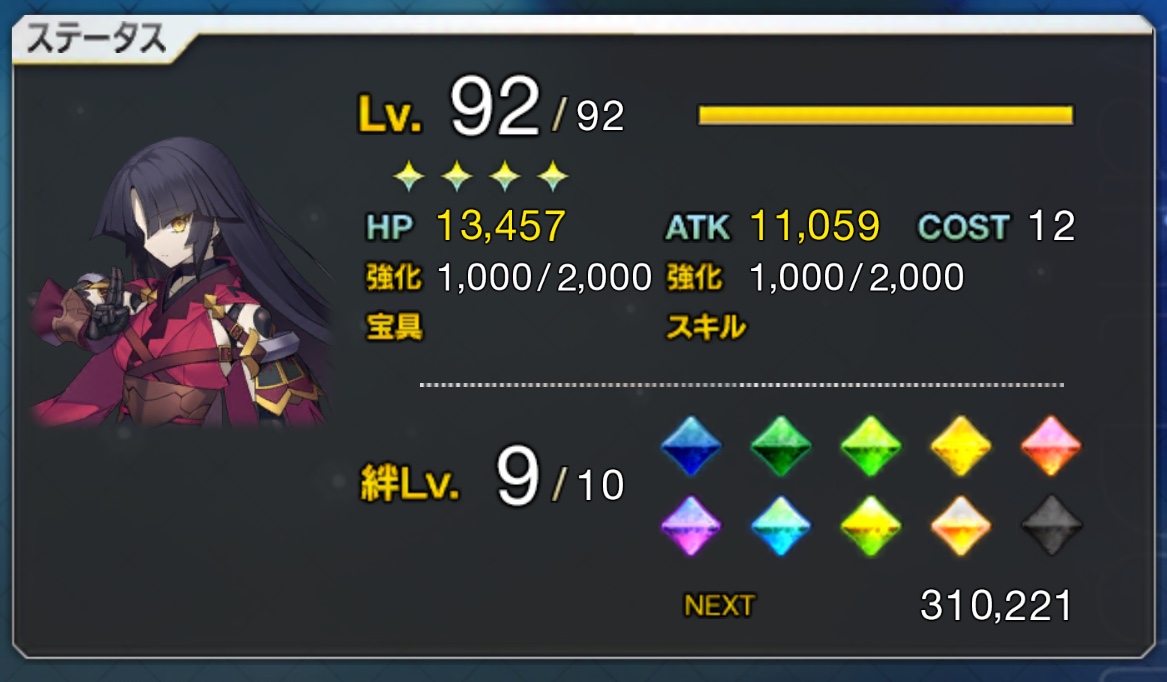Click the top-row bright green gem
This screenshot has height=682, width=1167.
[x=871, y=446]
